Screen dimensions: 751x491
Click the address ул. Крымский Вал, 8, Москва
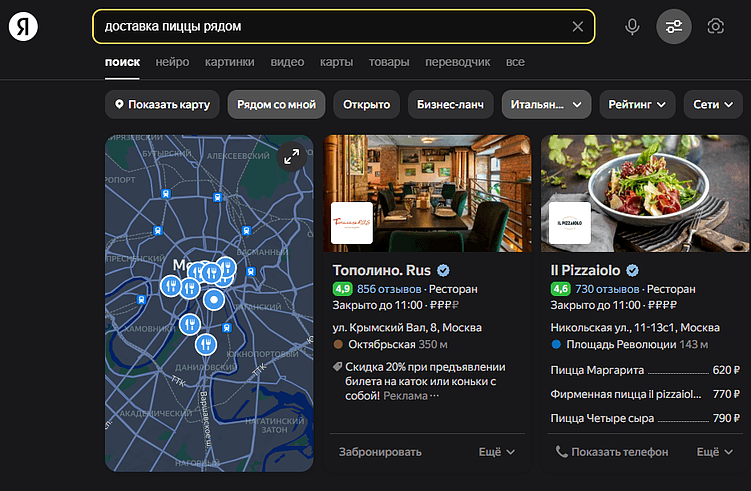(407, 328)
